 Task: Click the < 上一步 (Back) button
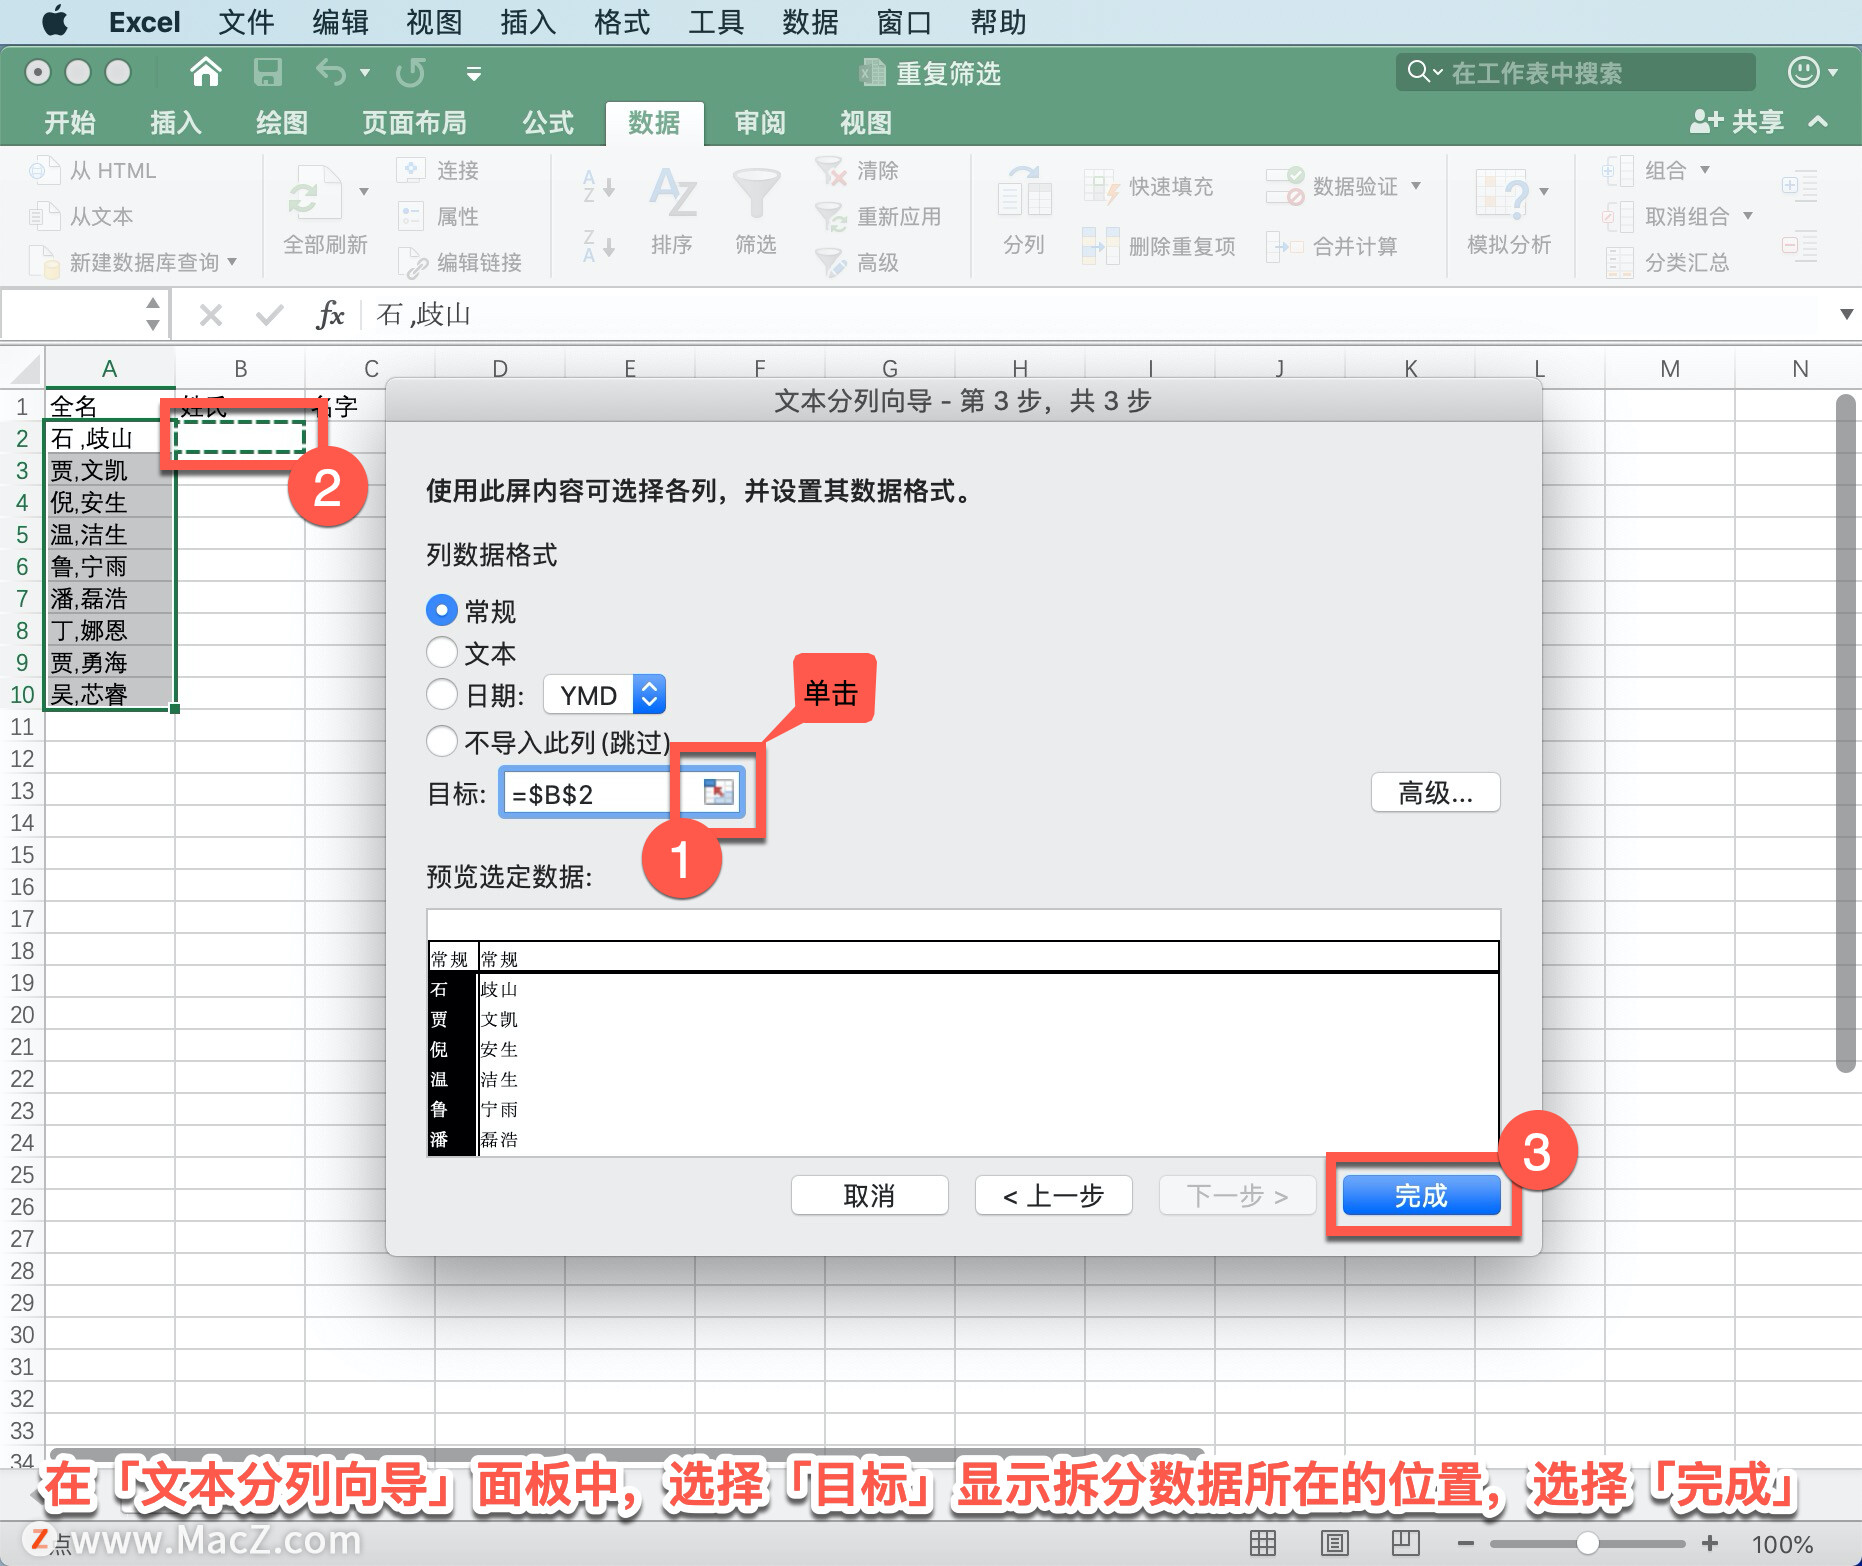1053,1195
